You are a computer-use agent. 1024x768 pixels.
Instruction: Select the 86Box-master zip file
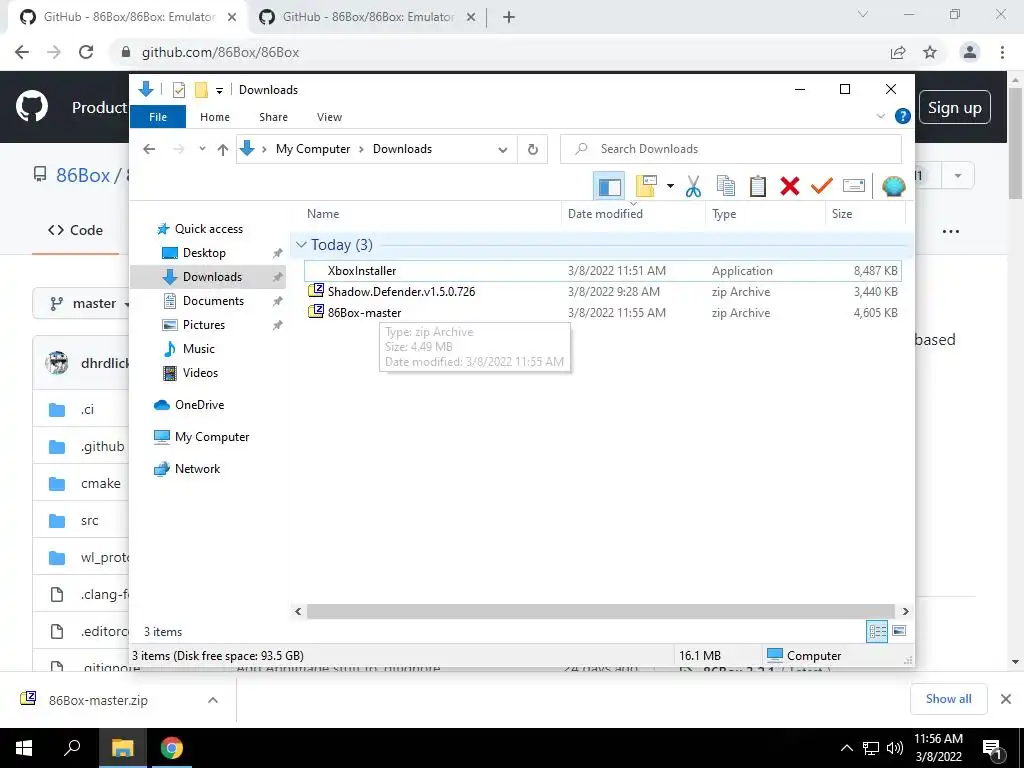(602, 313)
